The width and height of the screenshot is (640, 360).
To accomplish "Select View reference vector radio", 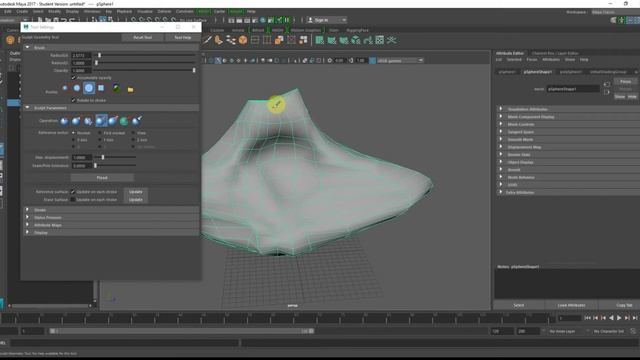I will point(133,133).
